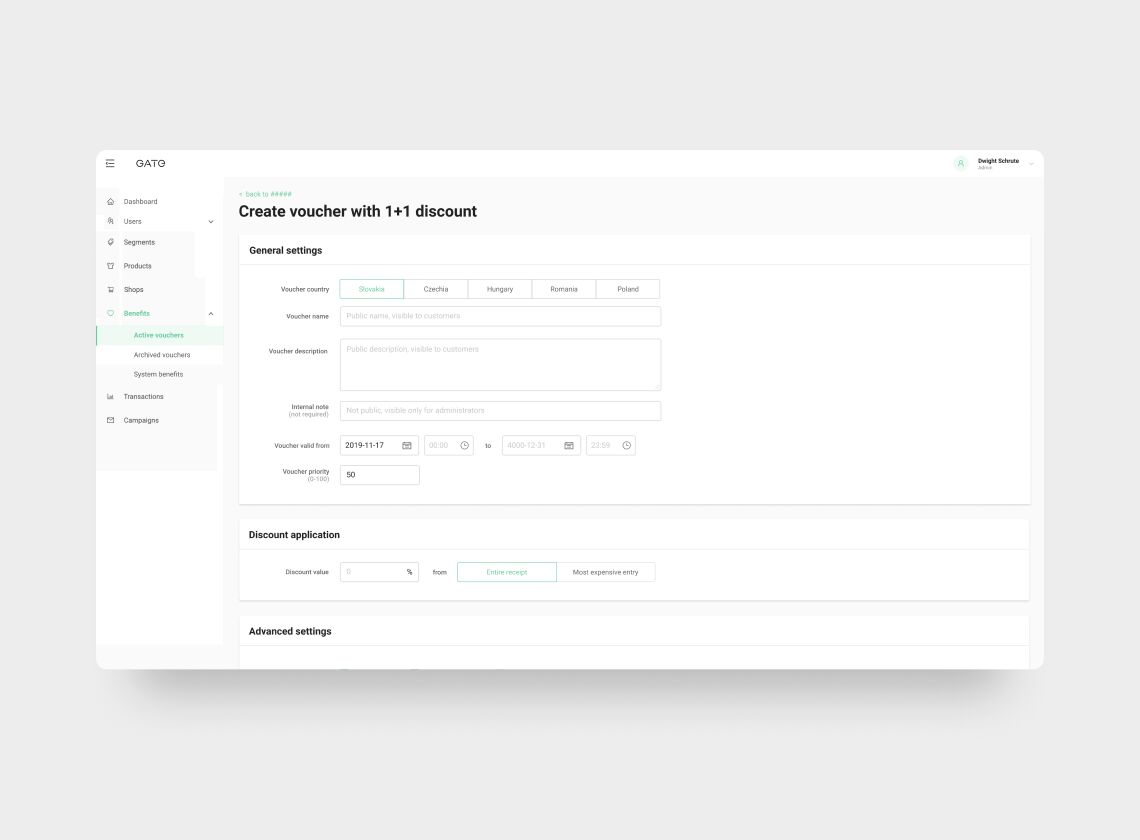Click the Voucher description text area
The width and height of the screenshot is (1140, 840).
point(500,364)
